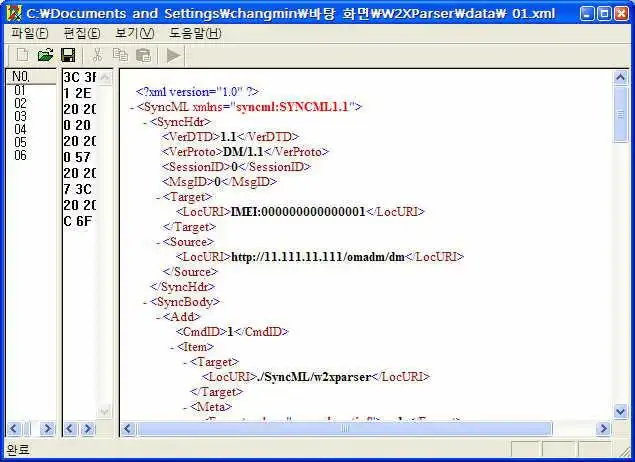Click the Copy toolbar icon
Viewport: 635px width, 462px height.
[x=120, y=55]
